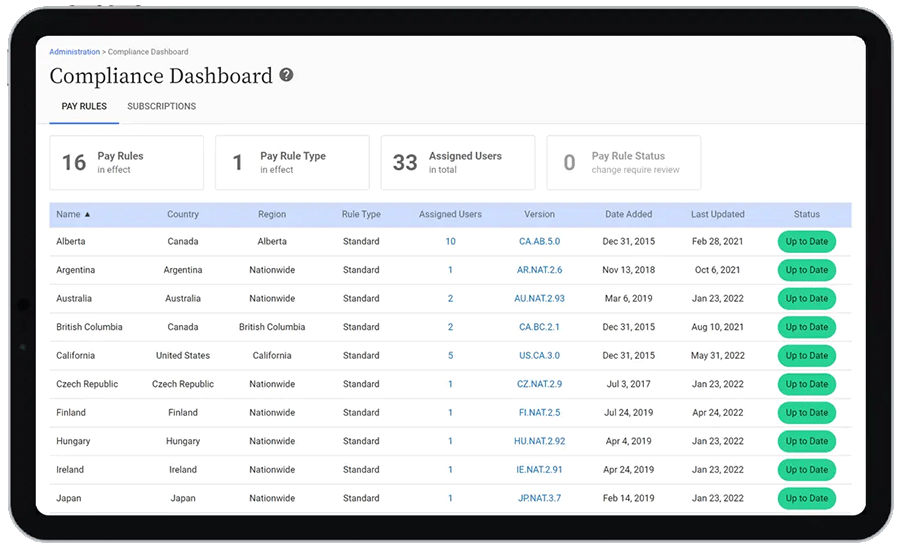This screenshot has width=900, height=548.
Task: Sort by the Country column header
Action: point(183,214)
